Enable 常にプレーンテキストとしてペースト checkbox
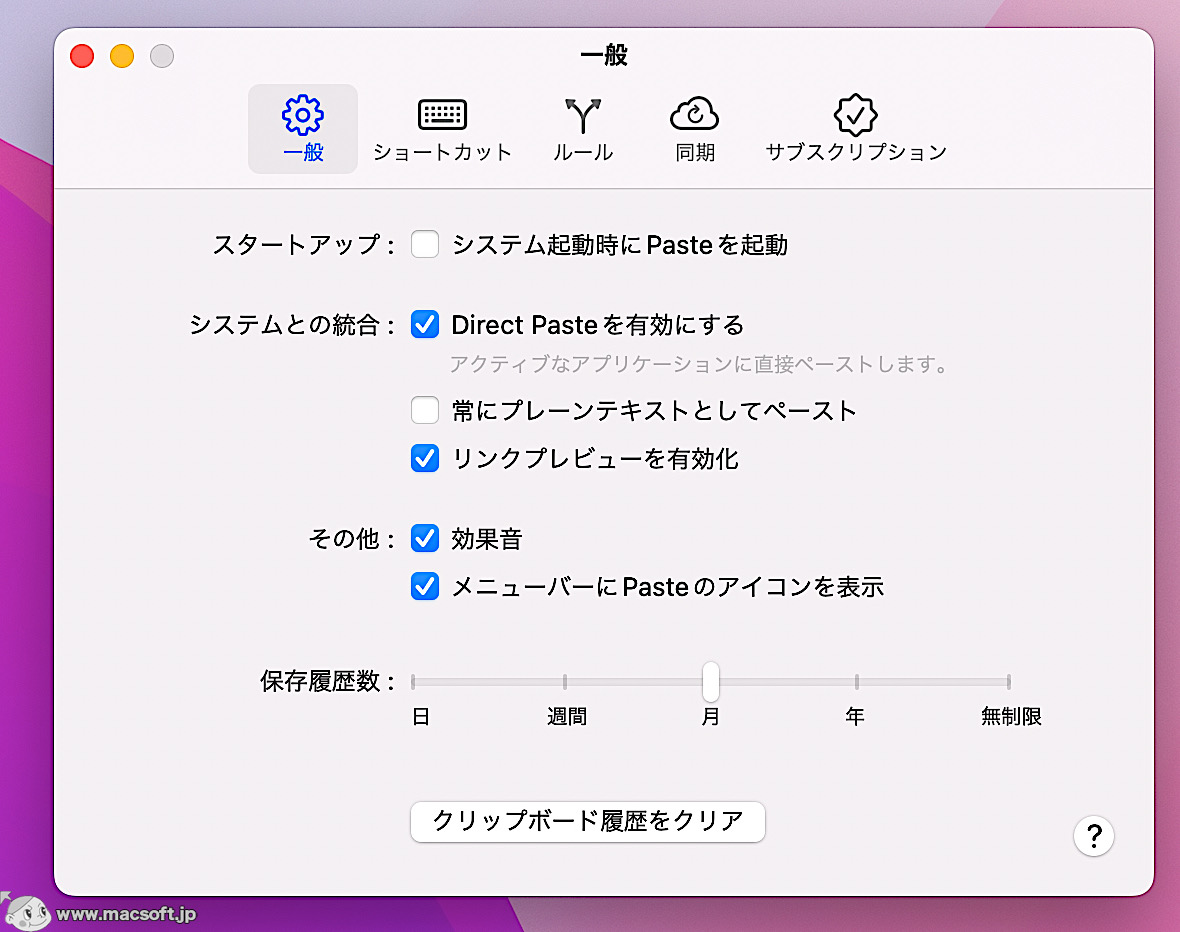Image resolution: width=1180 pixels, height=932 pixels. click(x=425, y=410)
